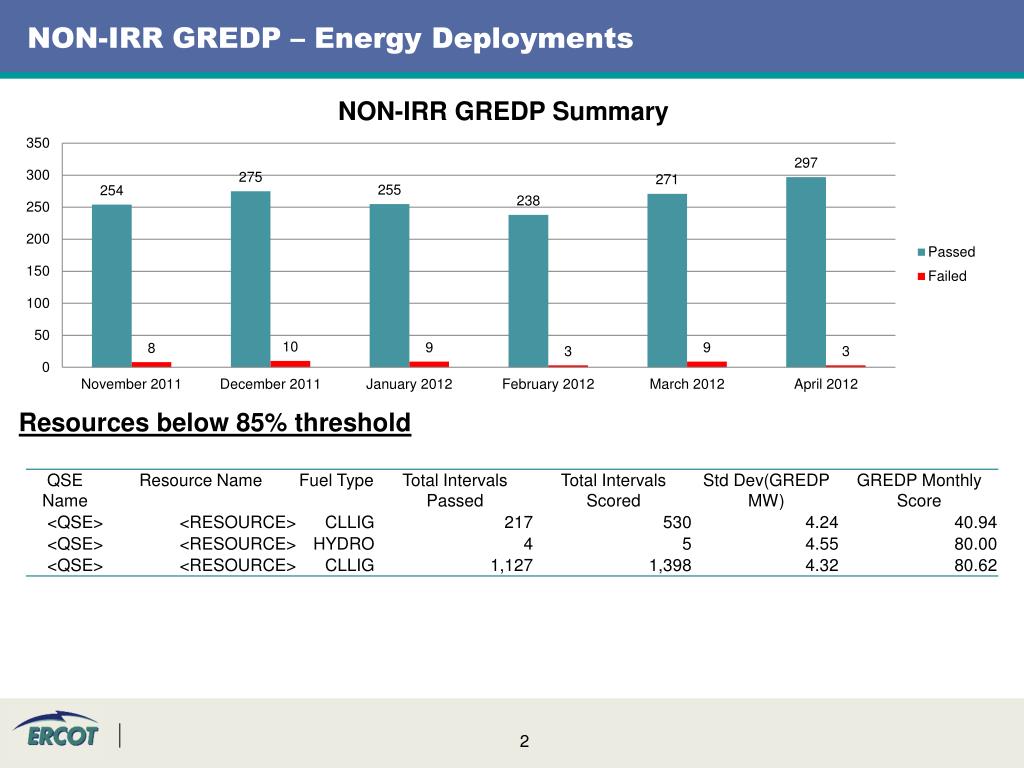
Task: Click the December 2011 red Failed bar
Action: point(290,364)
